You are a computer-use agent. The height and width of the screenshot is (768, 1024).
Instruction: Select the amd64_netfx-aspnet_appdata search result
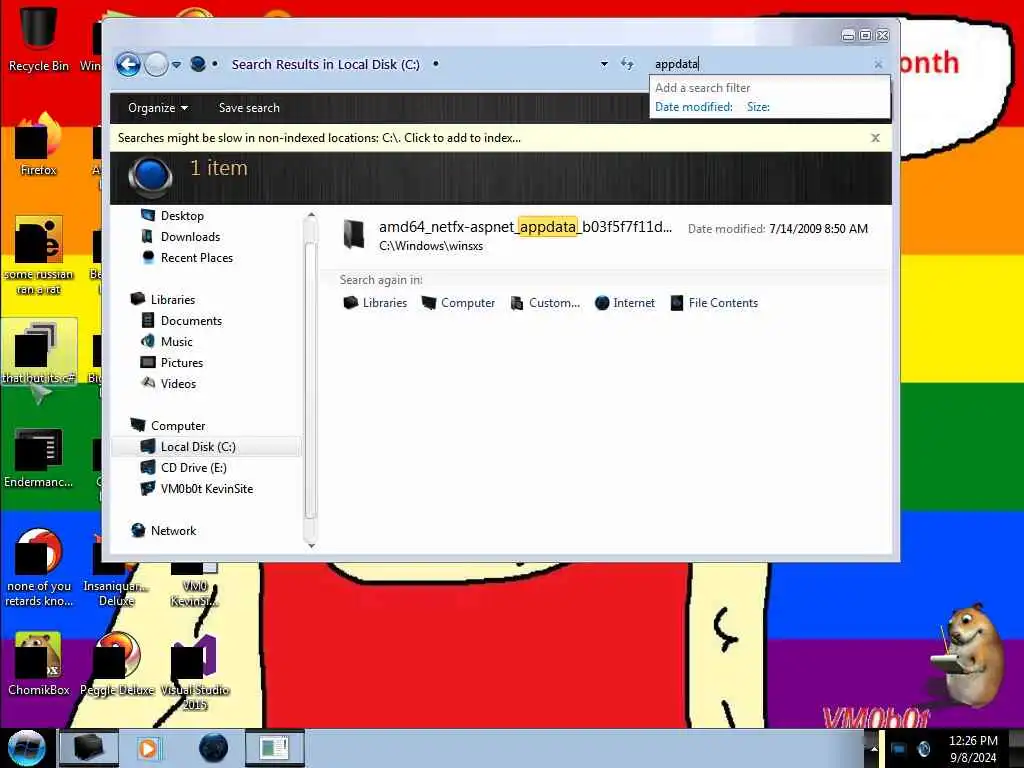click(605, 236)
